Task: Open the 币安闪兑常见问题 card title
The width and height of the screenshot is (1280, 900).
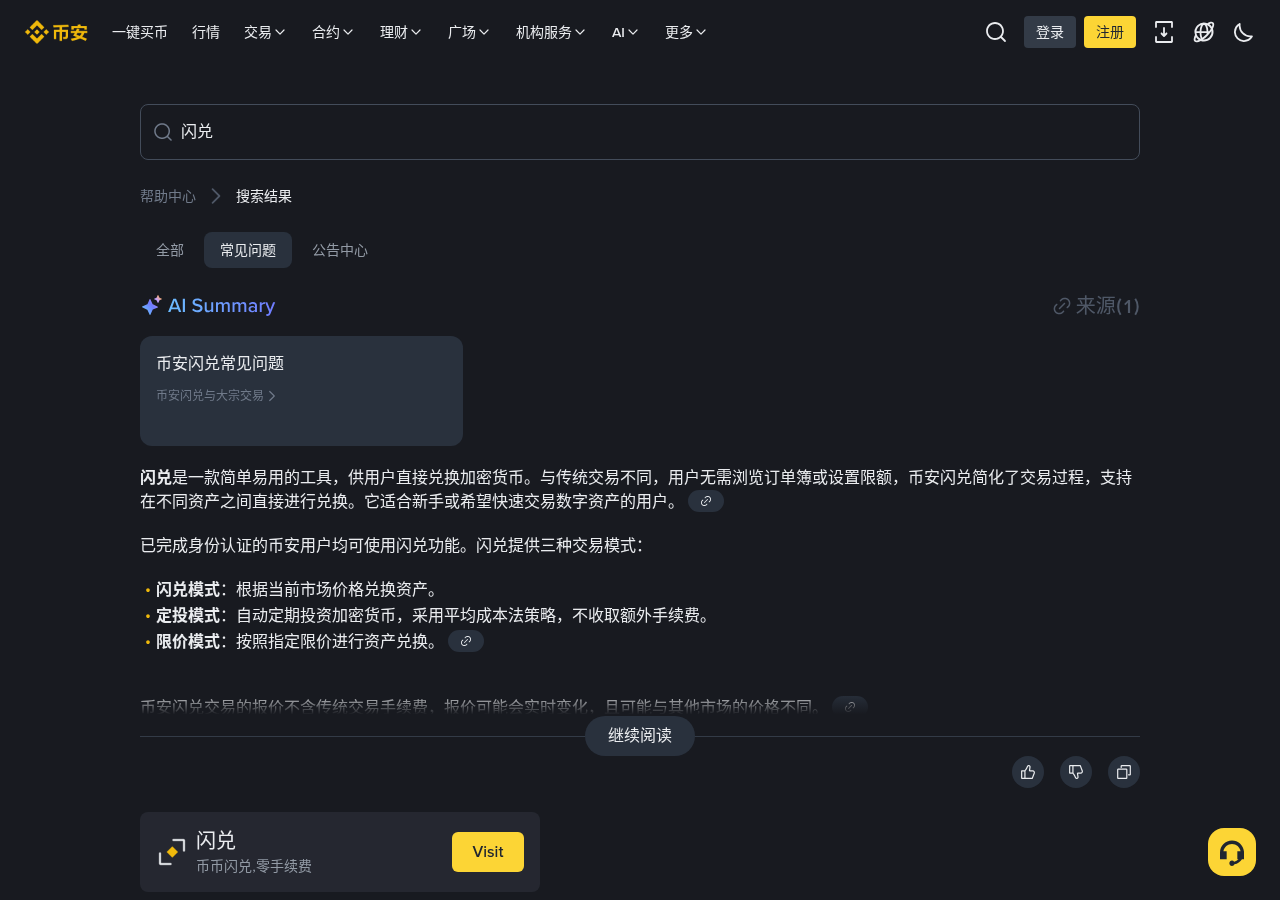Action: (x=220, y=364)
